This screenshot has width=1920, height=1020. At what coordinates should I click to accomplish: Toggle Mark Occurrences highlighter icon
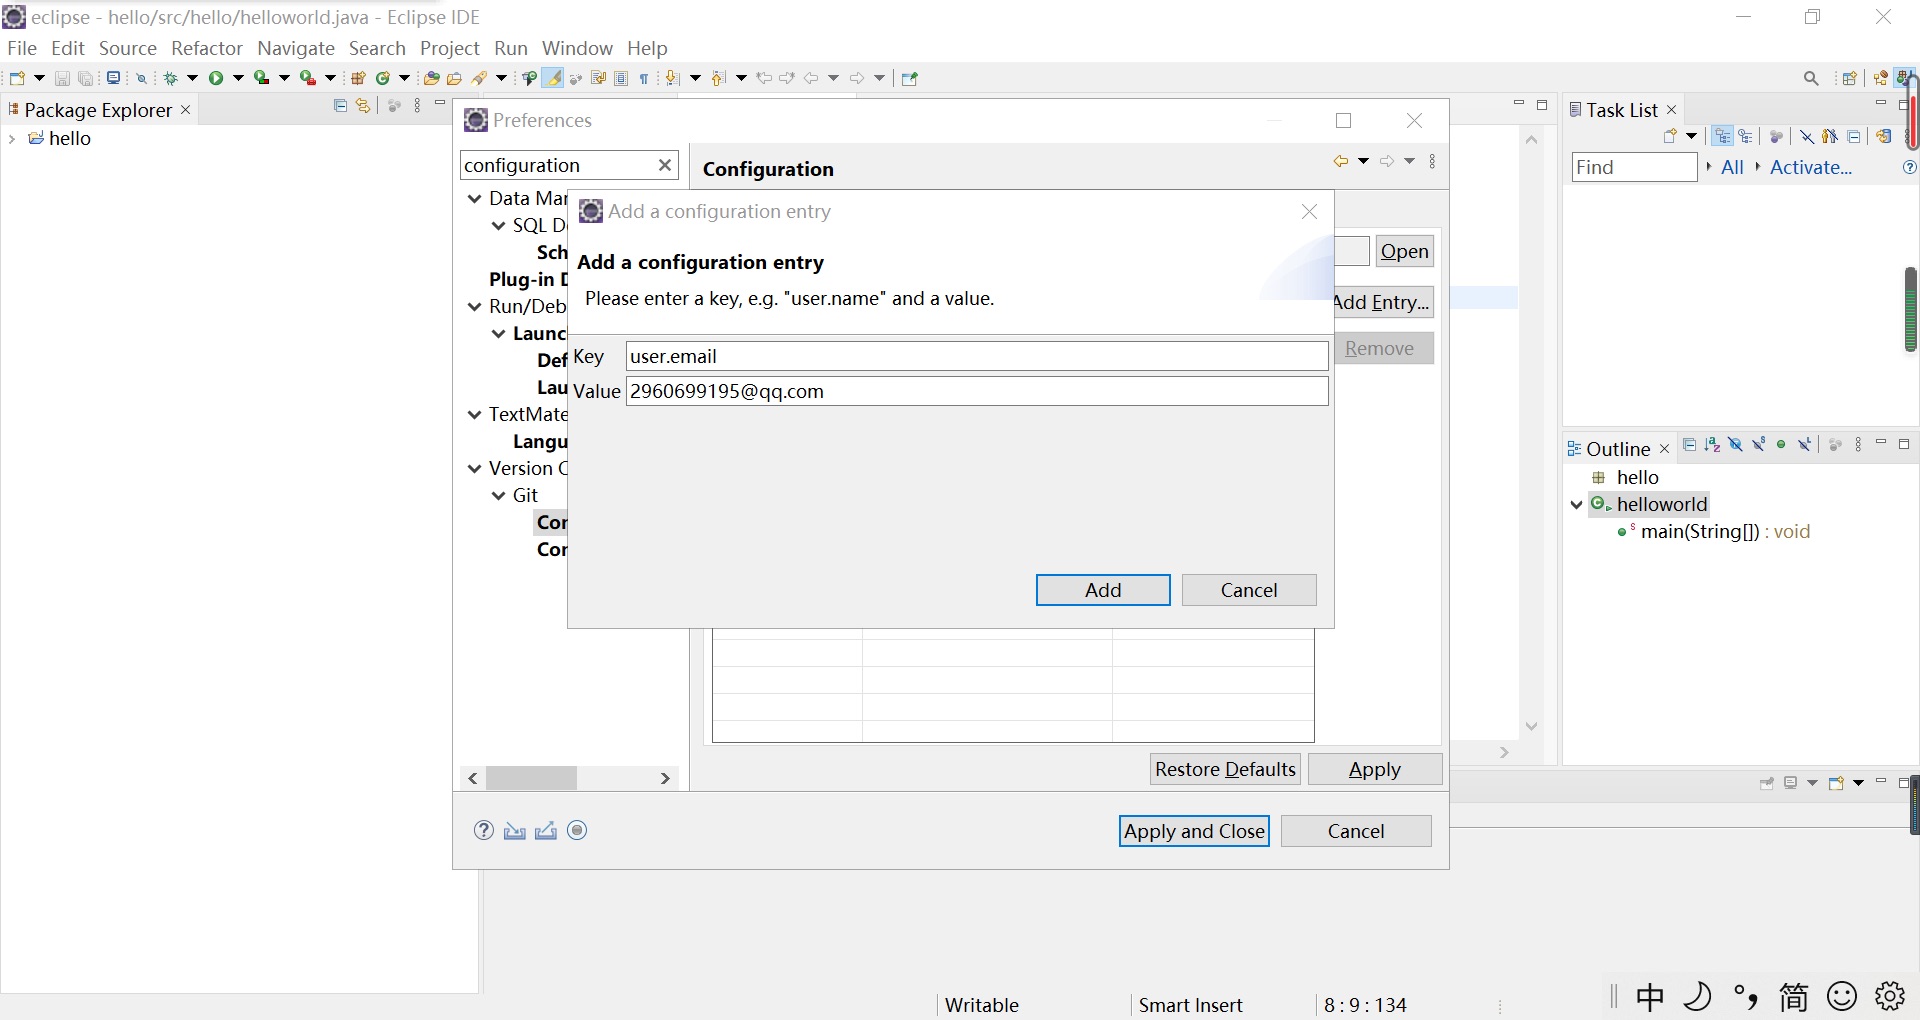pyautogui.click(x=552, y=78)
